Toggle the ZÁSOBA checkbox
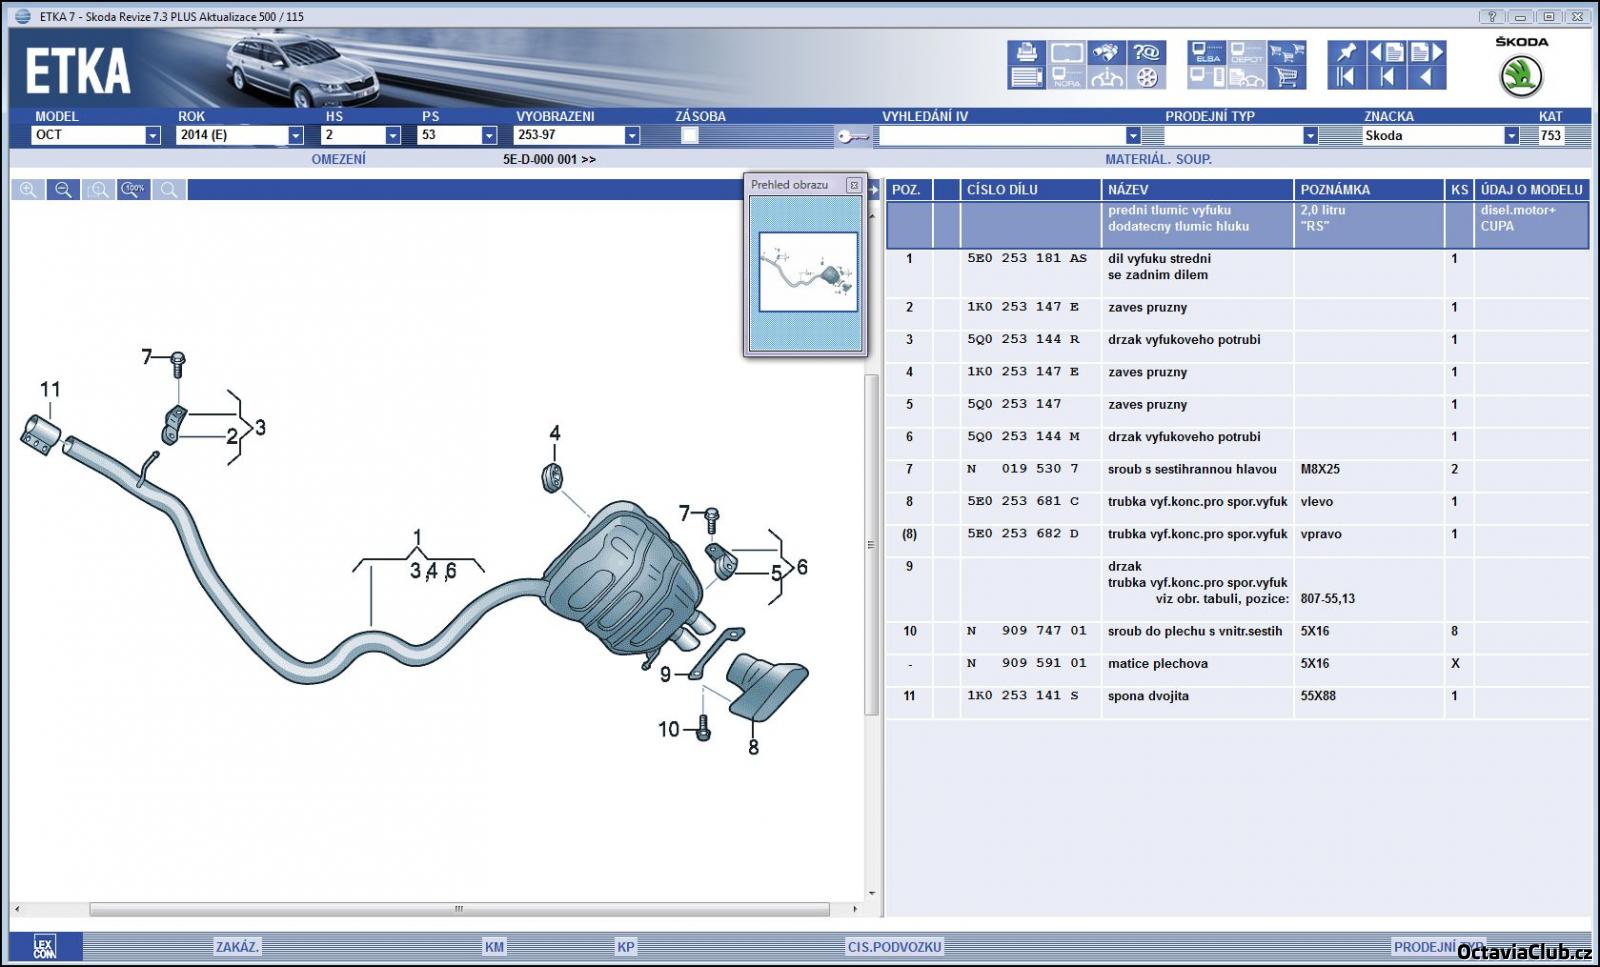 [x=689, y=135]
